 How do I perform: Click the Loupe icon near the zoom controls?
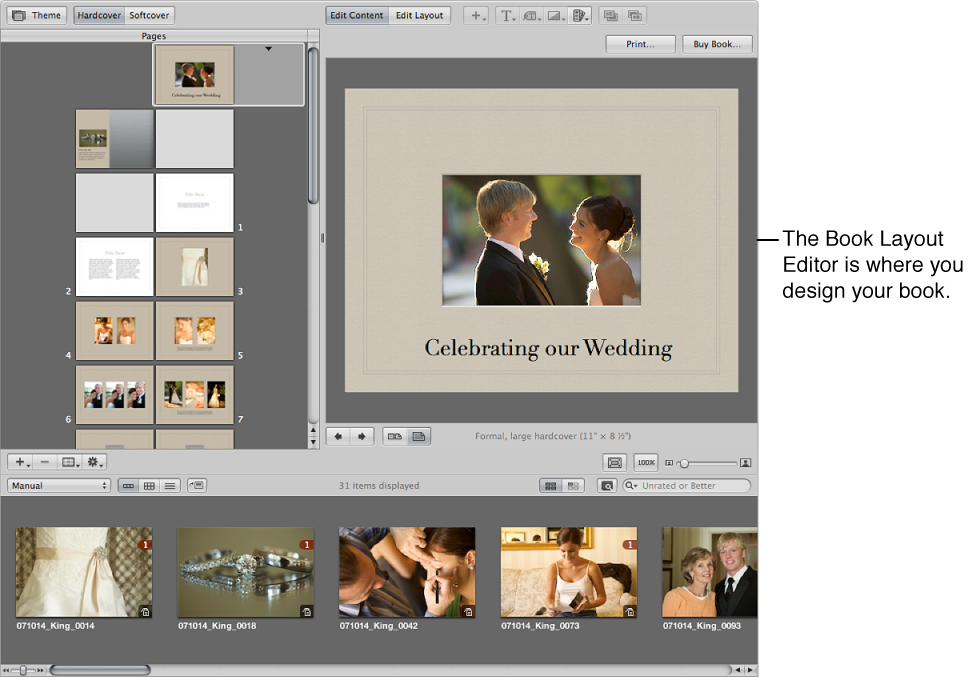pos(614,462)
